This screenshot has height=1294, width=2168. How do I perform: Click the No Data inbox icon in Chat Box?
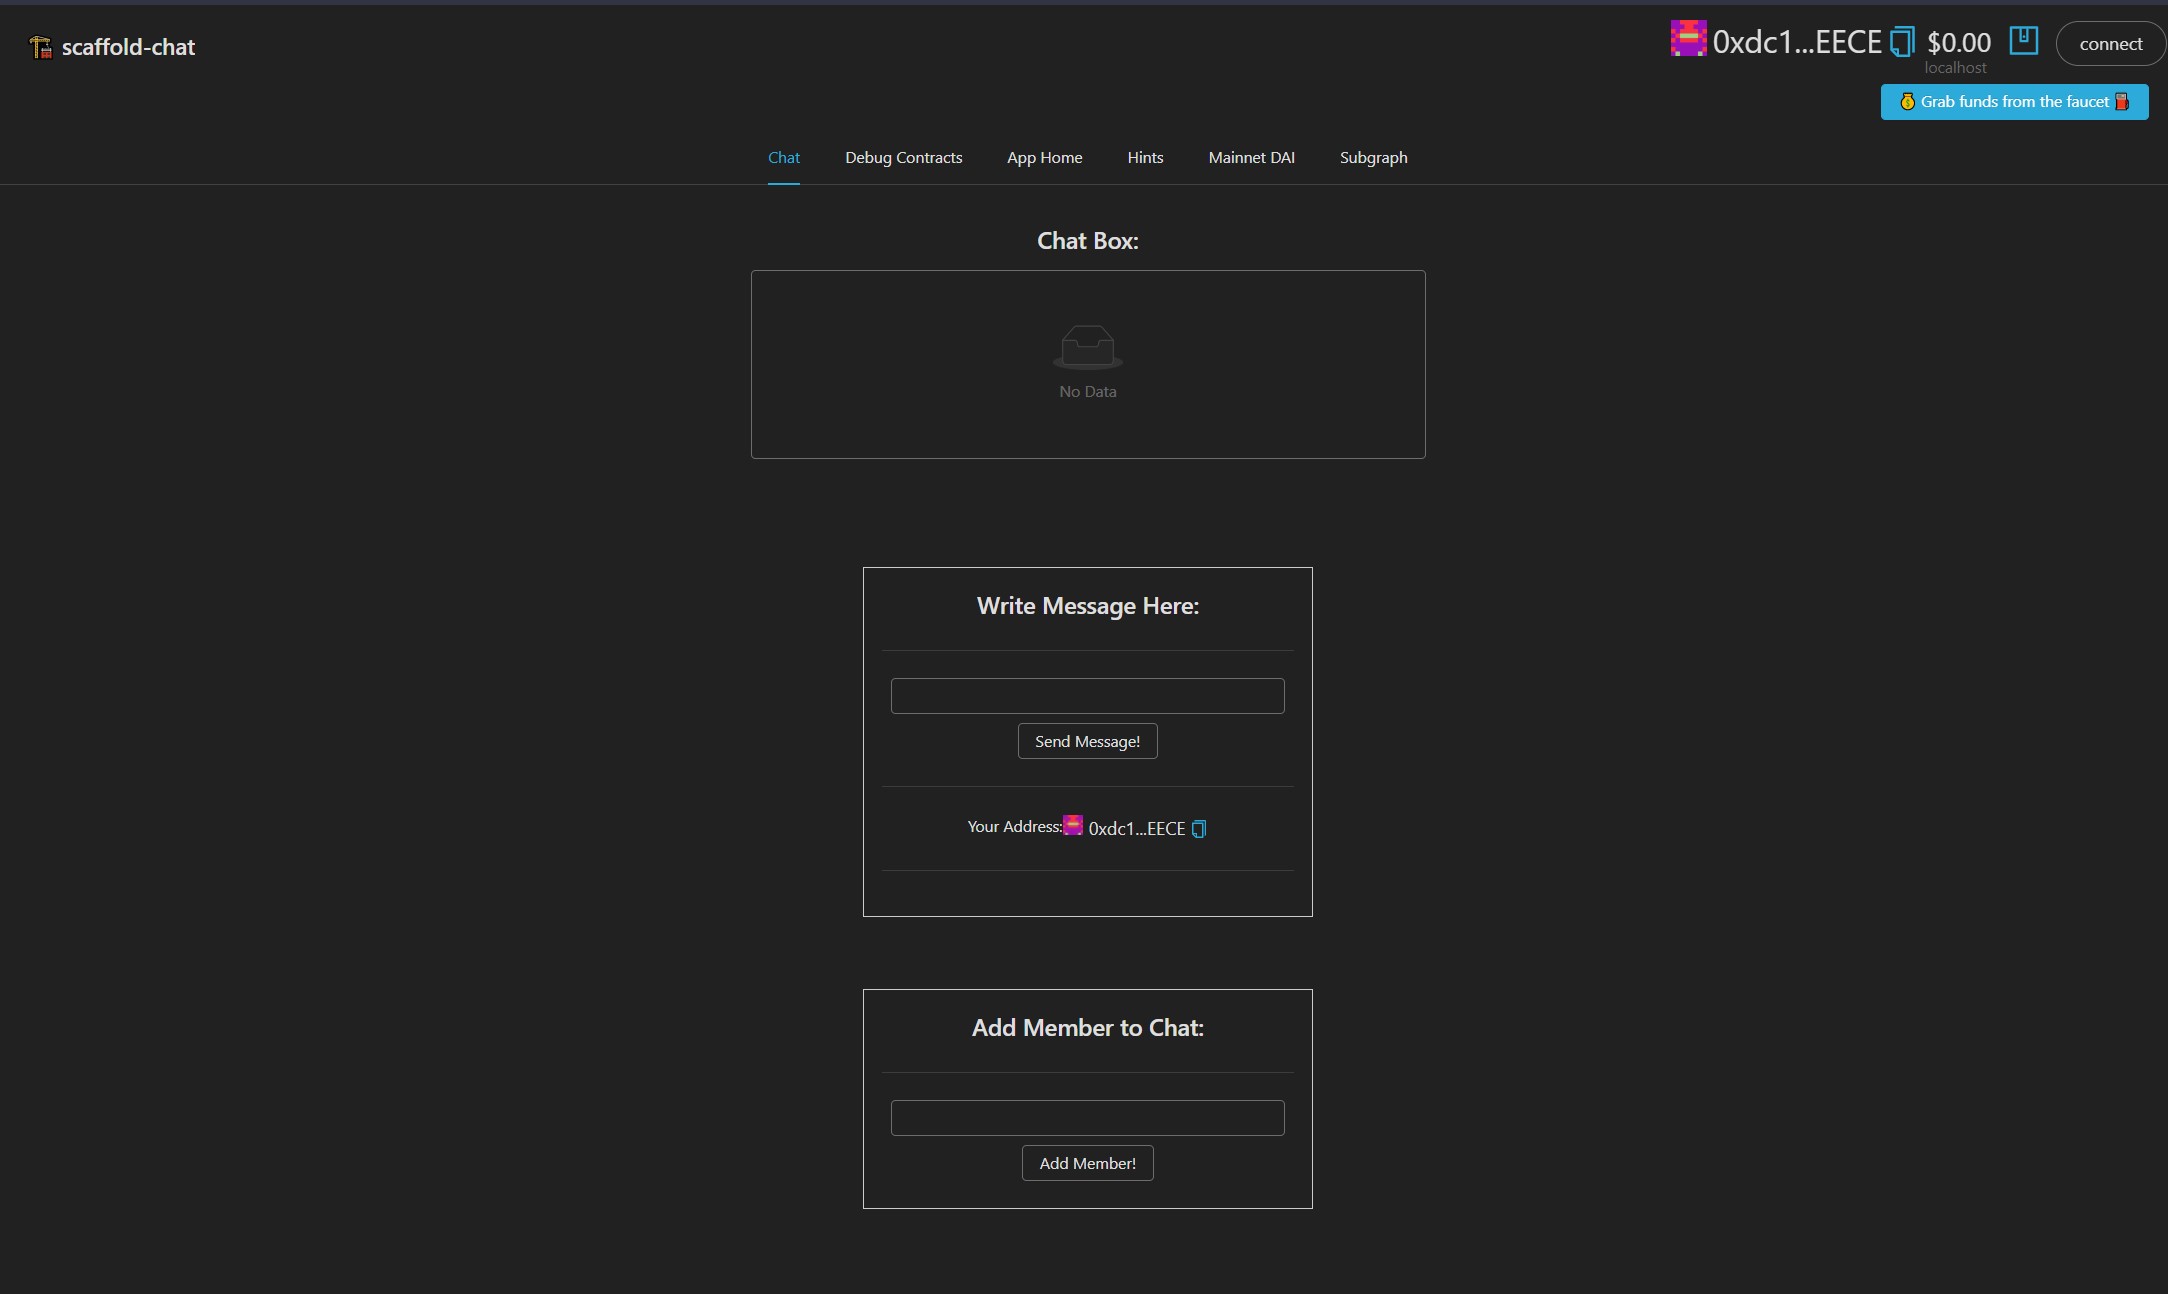pyautogui.click(x=1087, y=346)
